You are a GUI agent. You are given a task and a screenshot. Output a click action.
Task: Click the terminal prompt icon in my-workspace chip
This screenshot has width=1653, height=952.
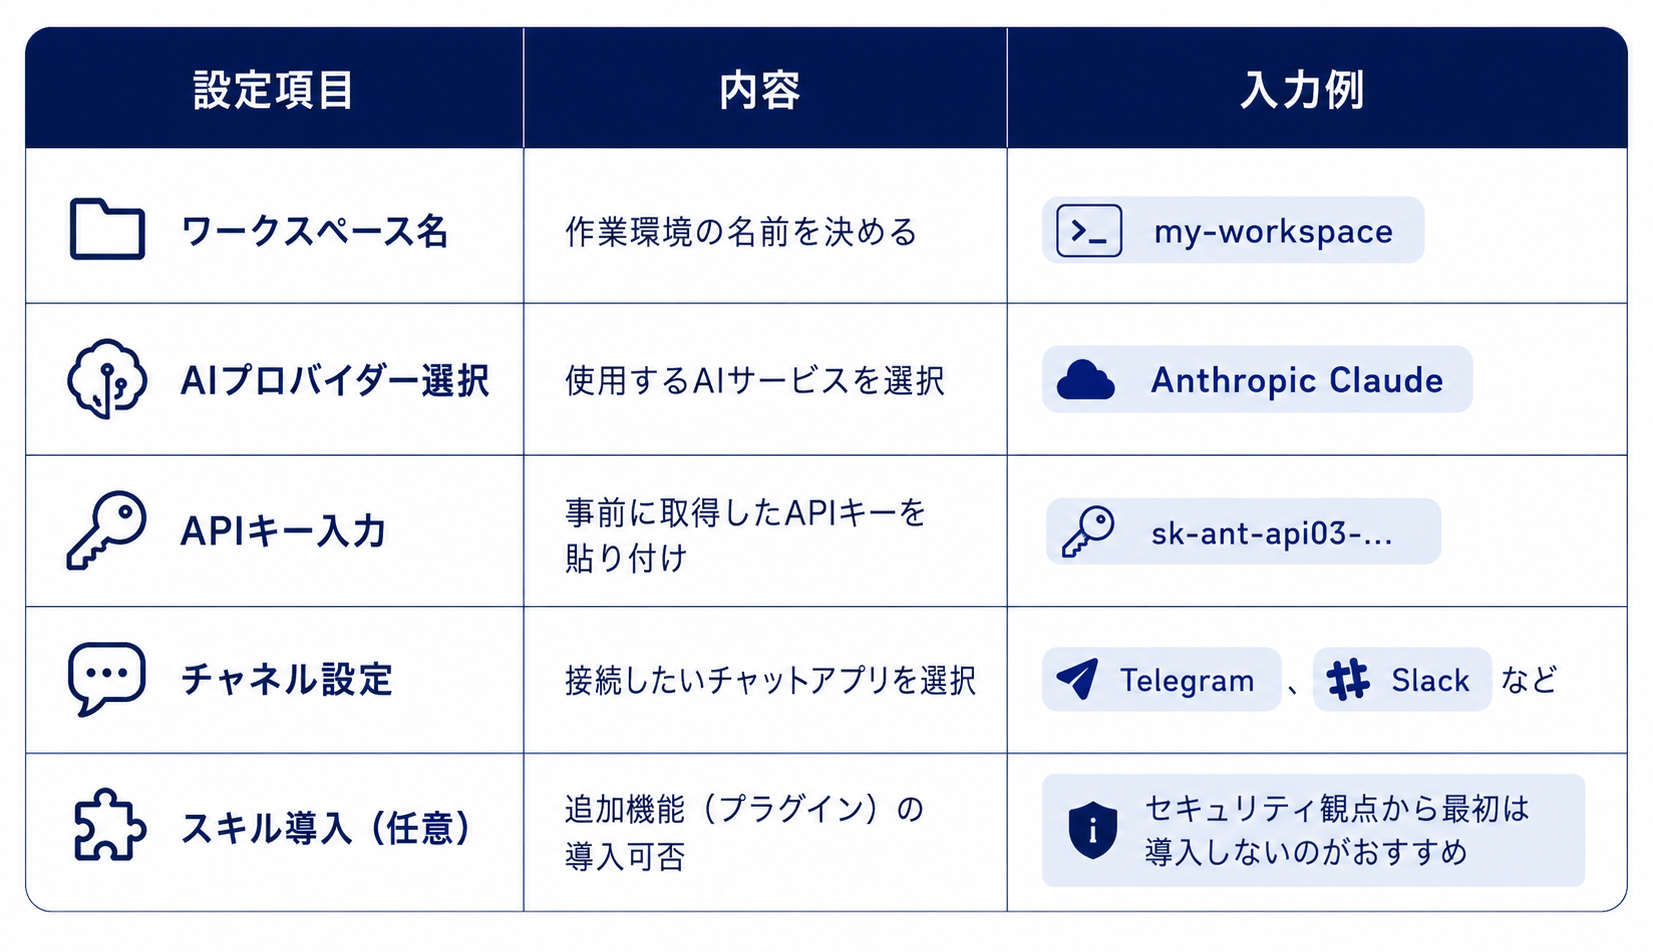click(x=1089, y=231)
